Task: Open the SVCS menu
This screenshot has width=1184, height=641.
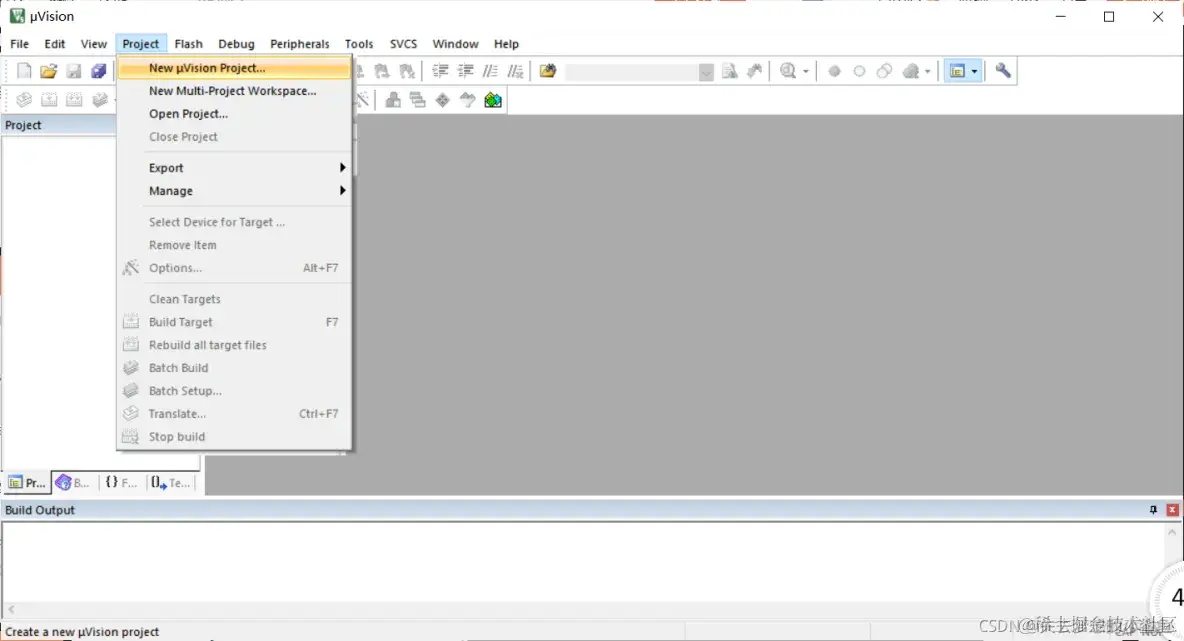Action: click(403, 44)
